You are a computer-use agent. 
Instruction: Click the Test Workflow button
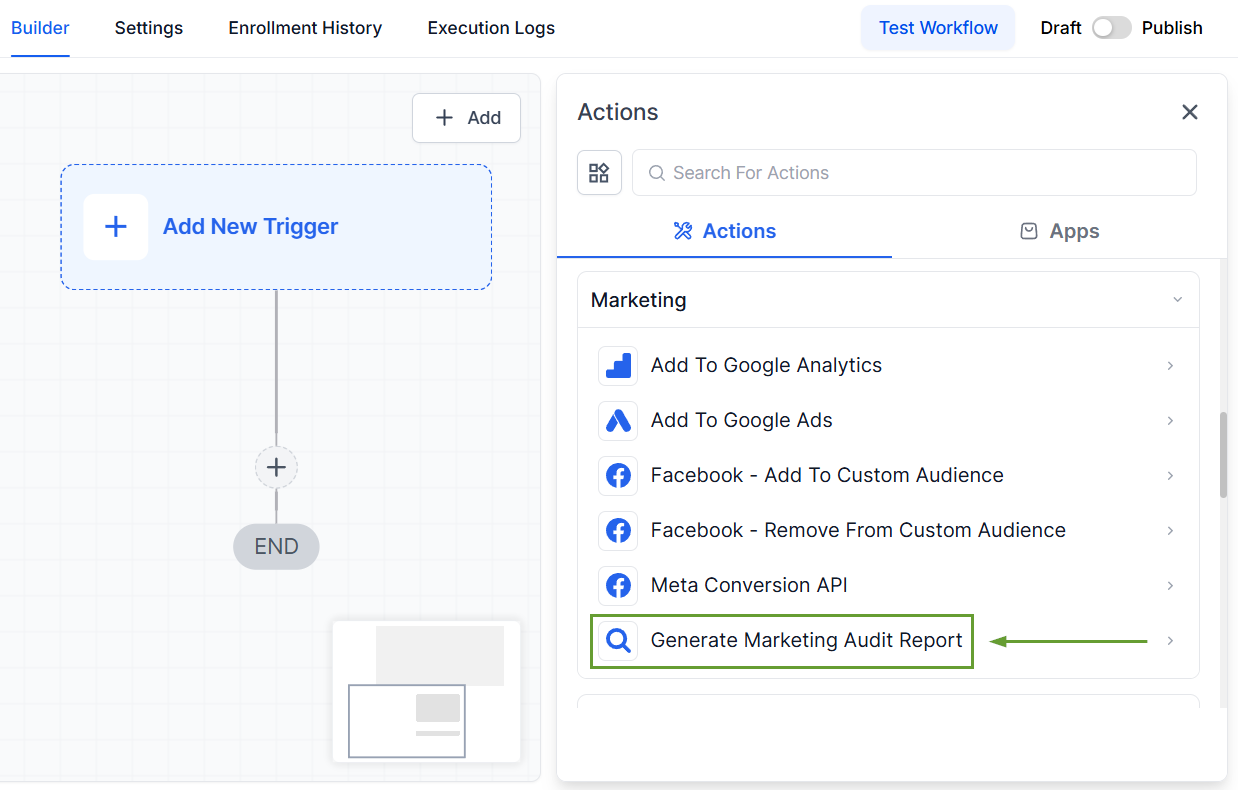coord(937,28)
